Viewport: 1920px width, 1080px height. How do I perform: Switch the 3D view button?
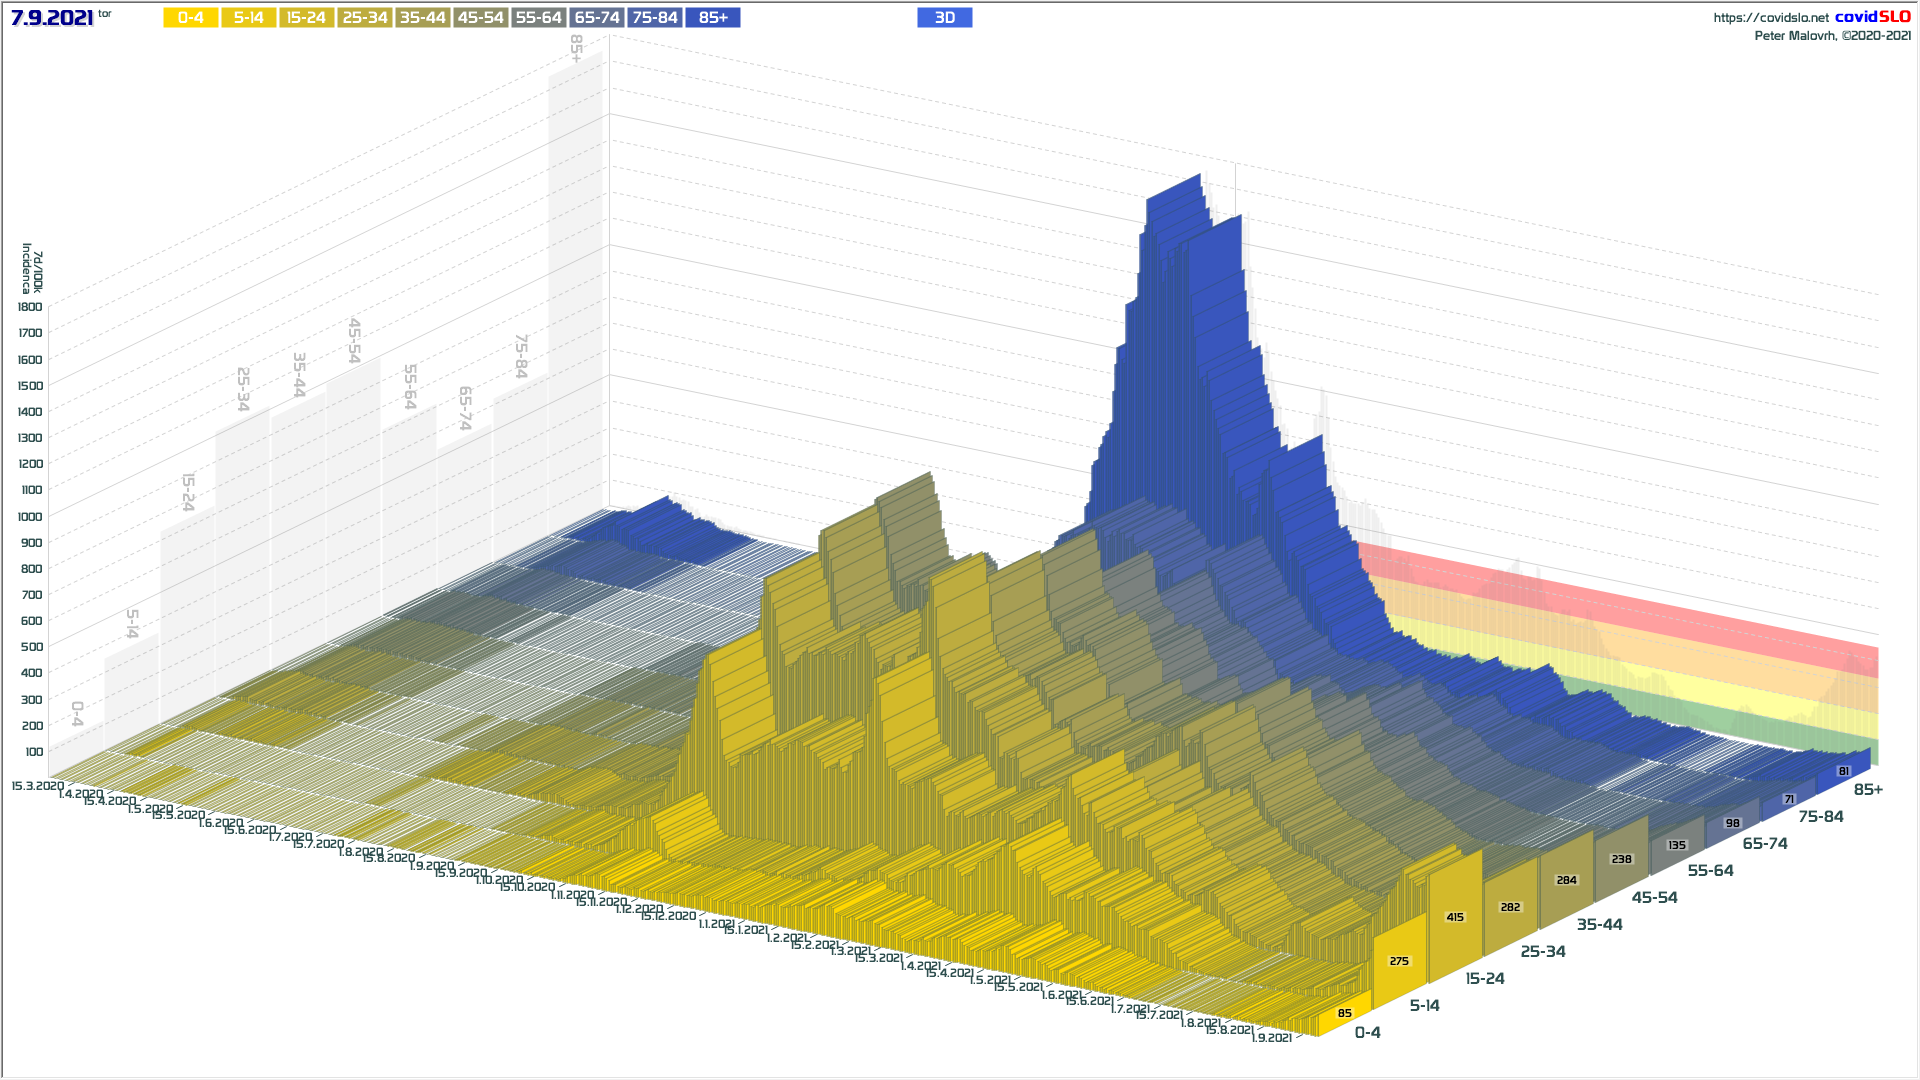pos(944,18)
